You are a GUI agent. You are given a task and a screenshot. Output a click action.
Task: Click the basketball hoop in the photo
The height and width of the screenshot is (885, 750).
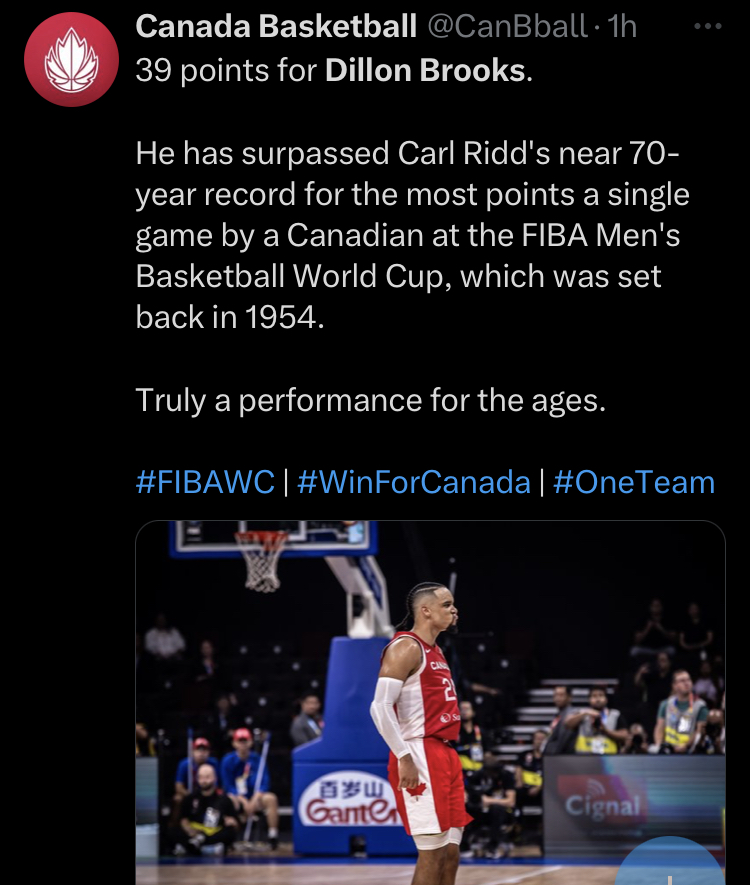[261, 560]
